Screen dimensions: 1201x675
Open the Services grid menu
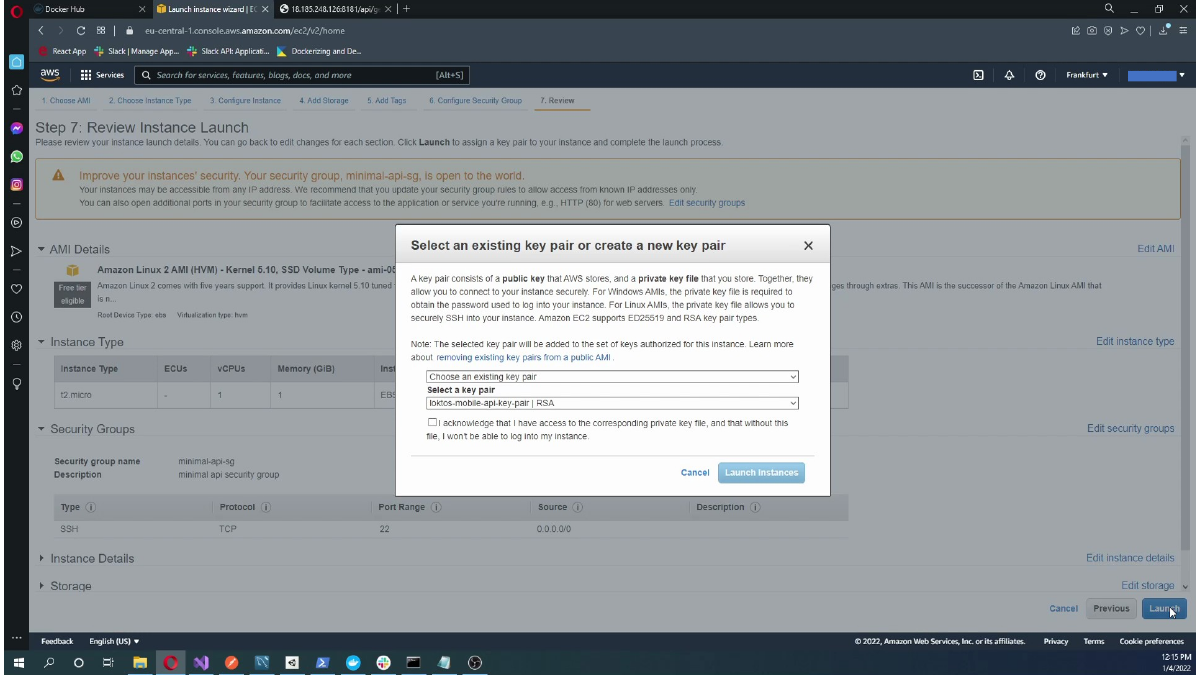coord(102,75)
